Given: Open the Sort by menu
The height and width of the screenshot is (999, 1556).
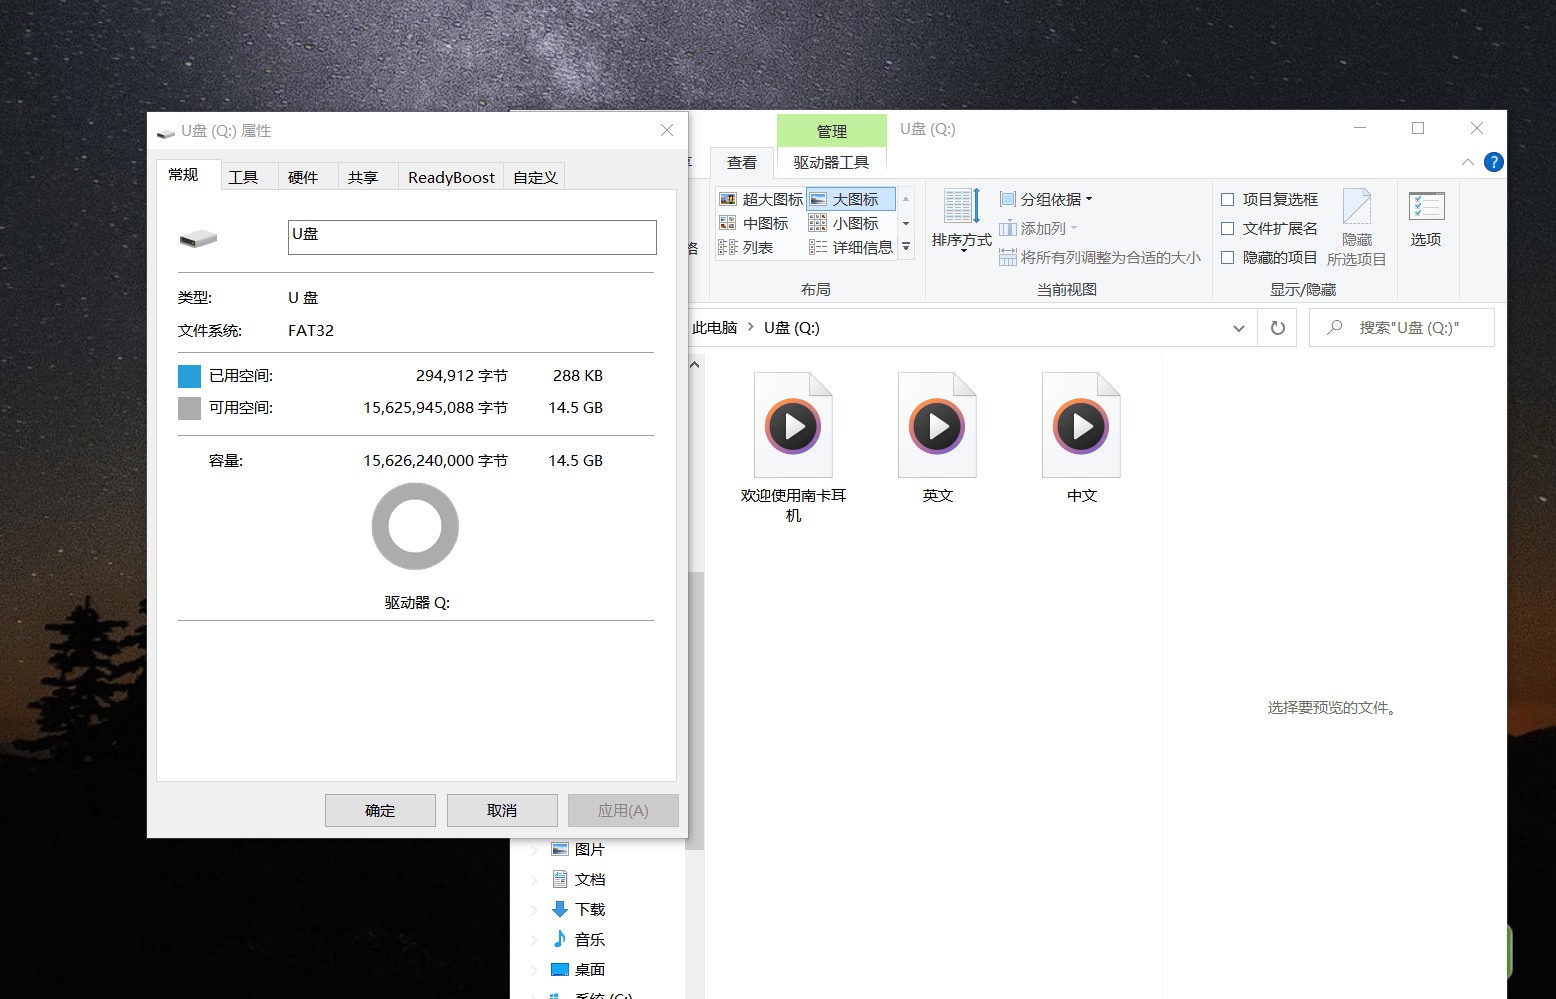Looking at the screenshot, I should tap(962, 219).
